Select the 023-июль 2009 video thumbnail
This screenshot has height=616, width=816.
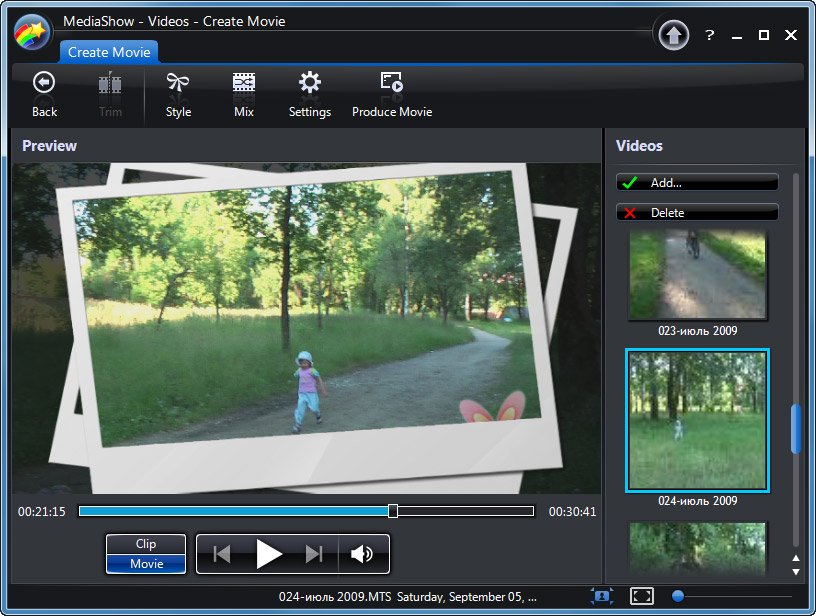point(697,274)
